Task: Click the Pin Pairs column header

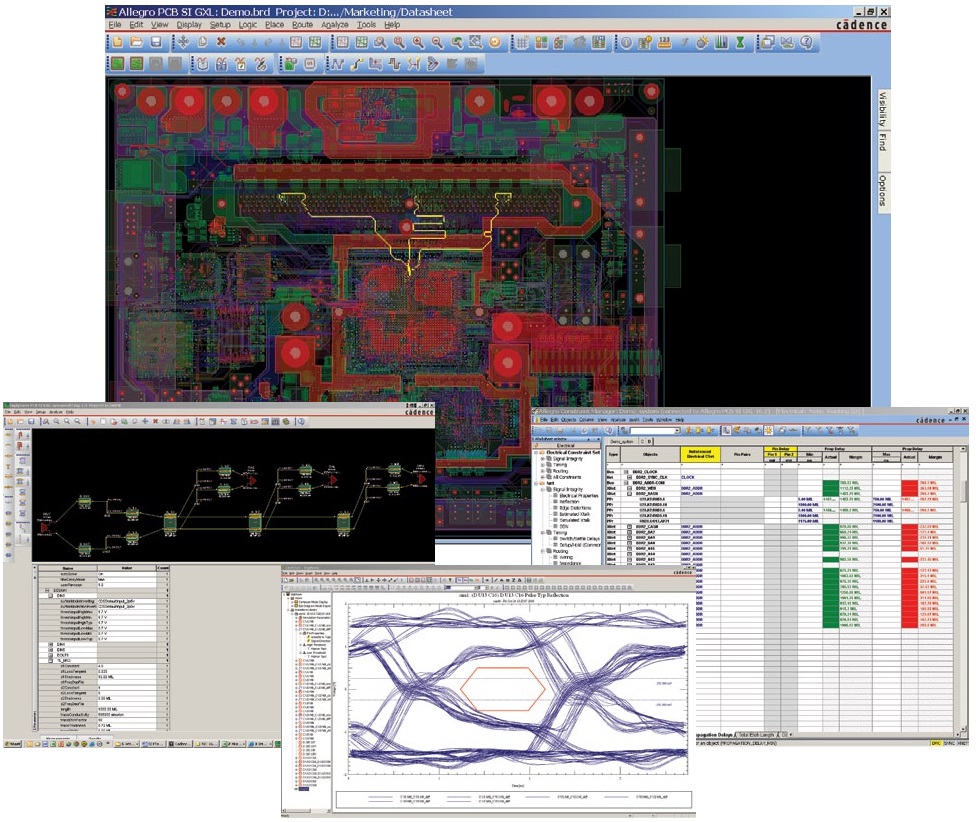Action: coord(742,454)
